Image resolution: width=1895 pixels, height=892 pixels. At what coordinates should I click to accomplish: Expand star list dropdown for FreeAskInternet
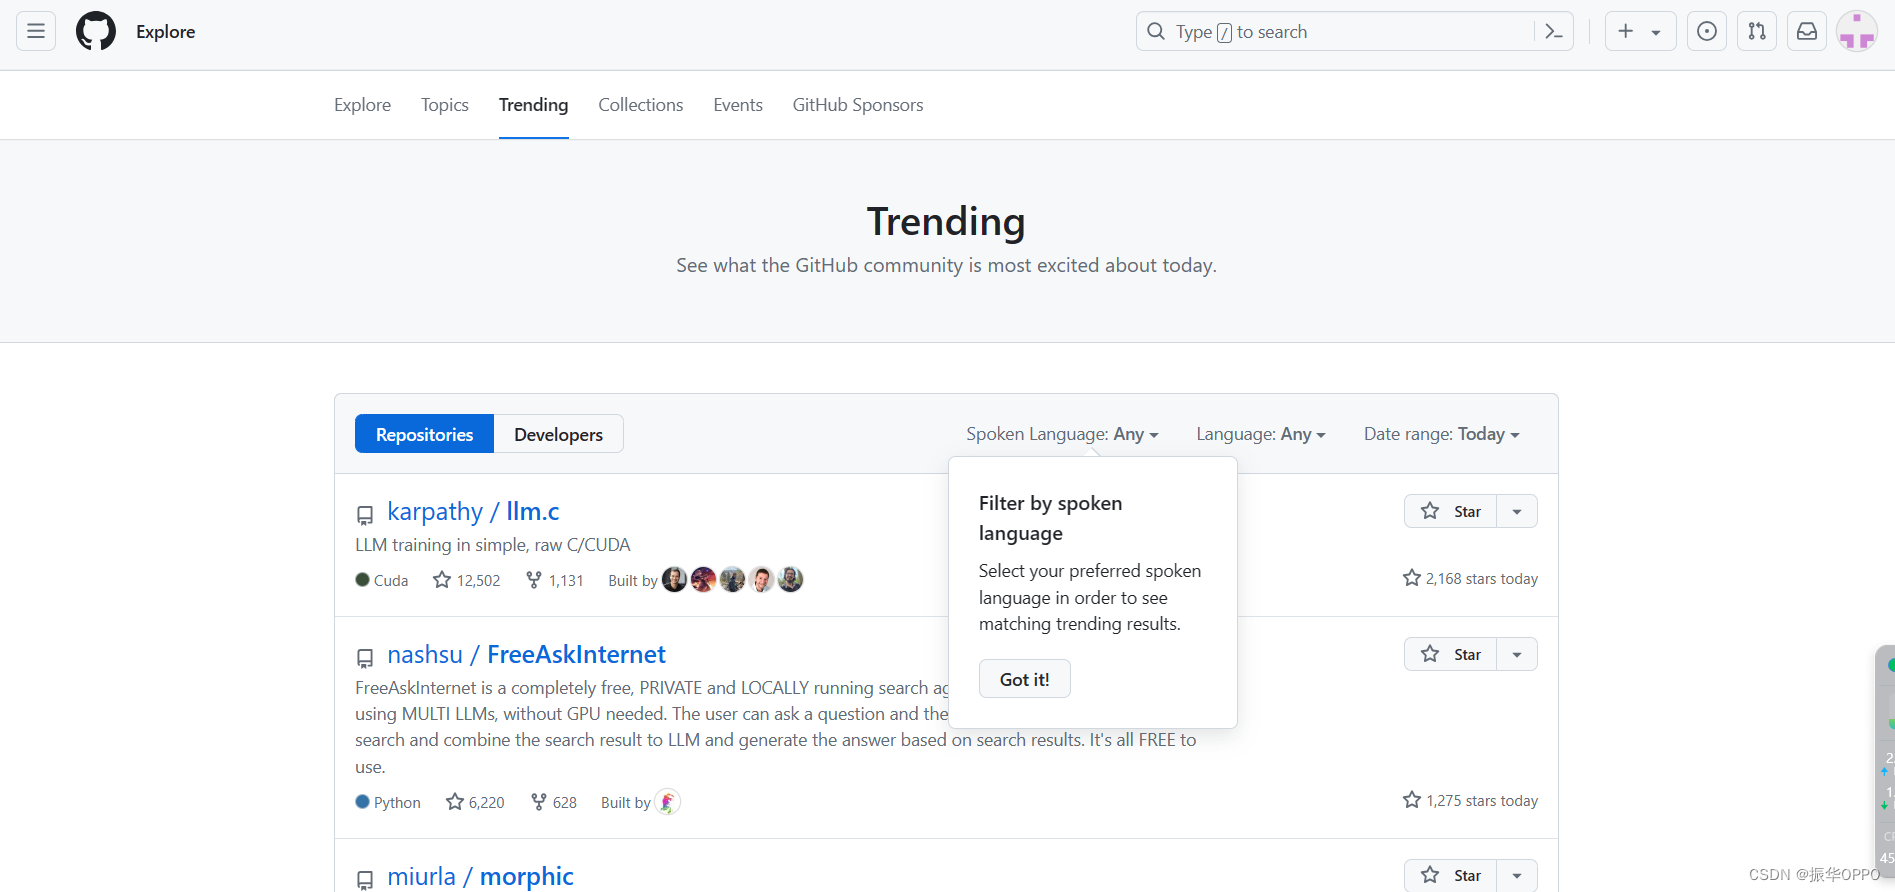[1517, 654]
